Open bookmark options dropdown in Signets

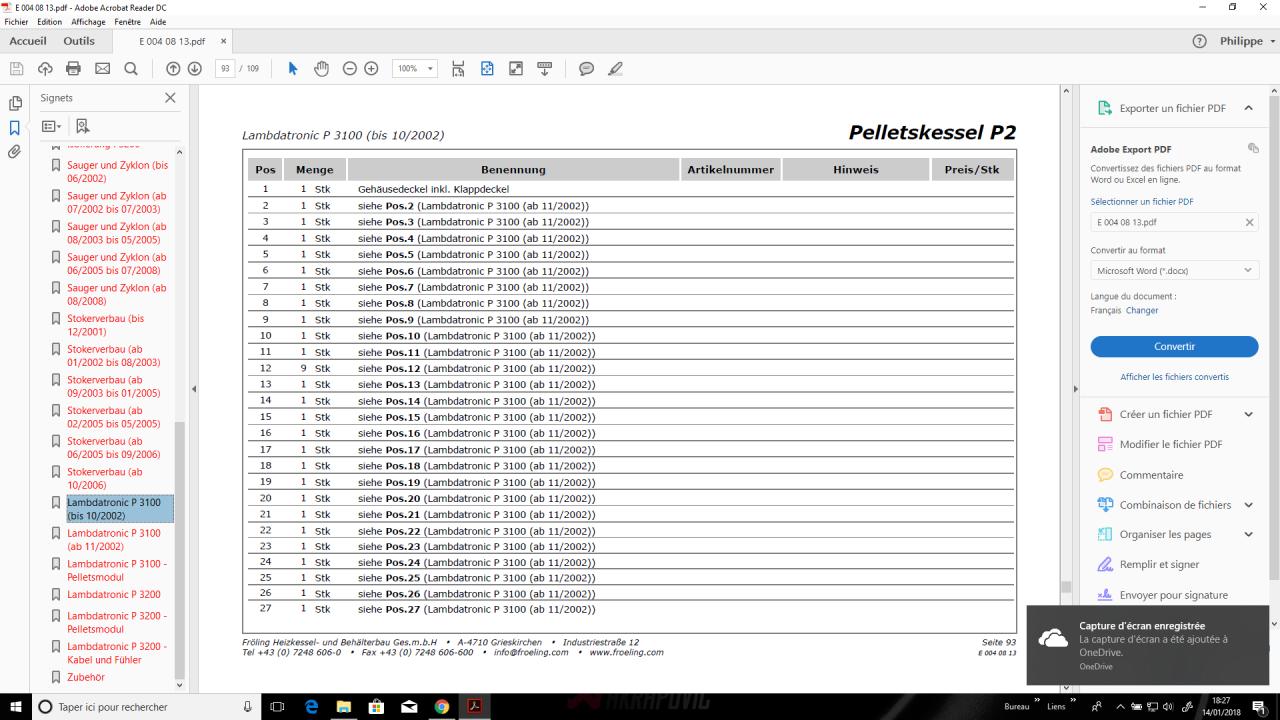51,126
